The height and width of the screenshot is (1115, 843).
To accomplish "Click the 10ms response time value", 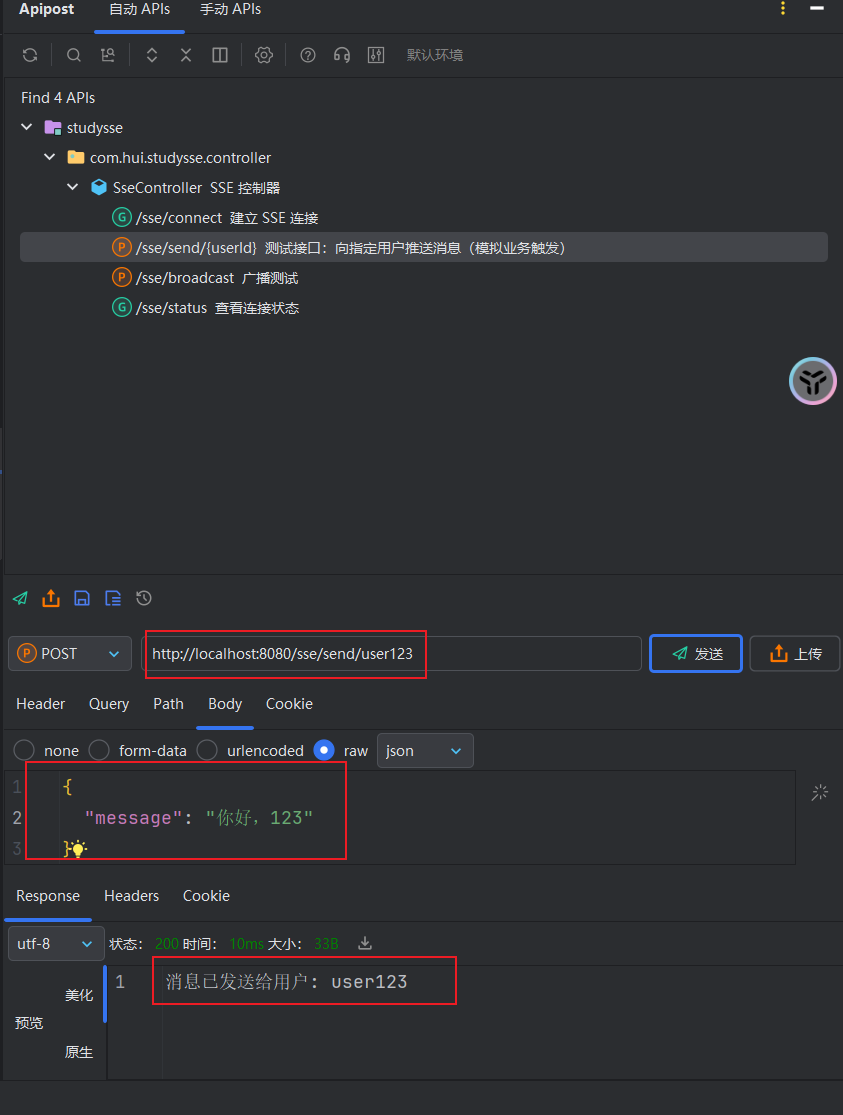I will pyautogui.click(x=246, y=944).
